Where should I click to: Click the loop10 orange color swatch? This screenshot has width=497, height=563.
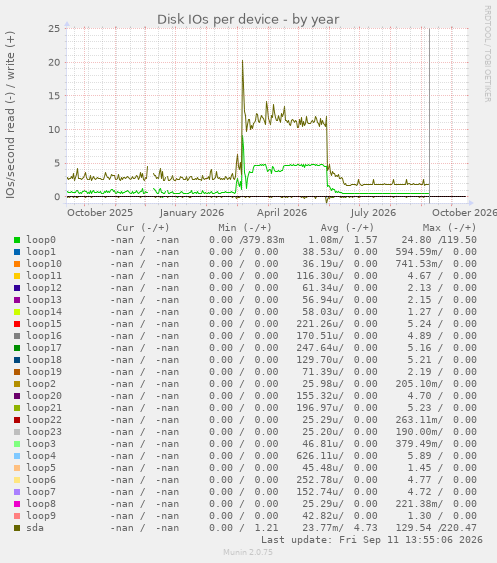17,264
